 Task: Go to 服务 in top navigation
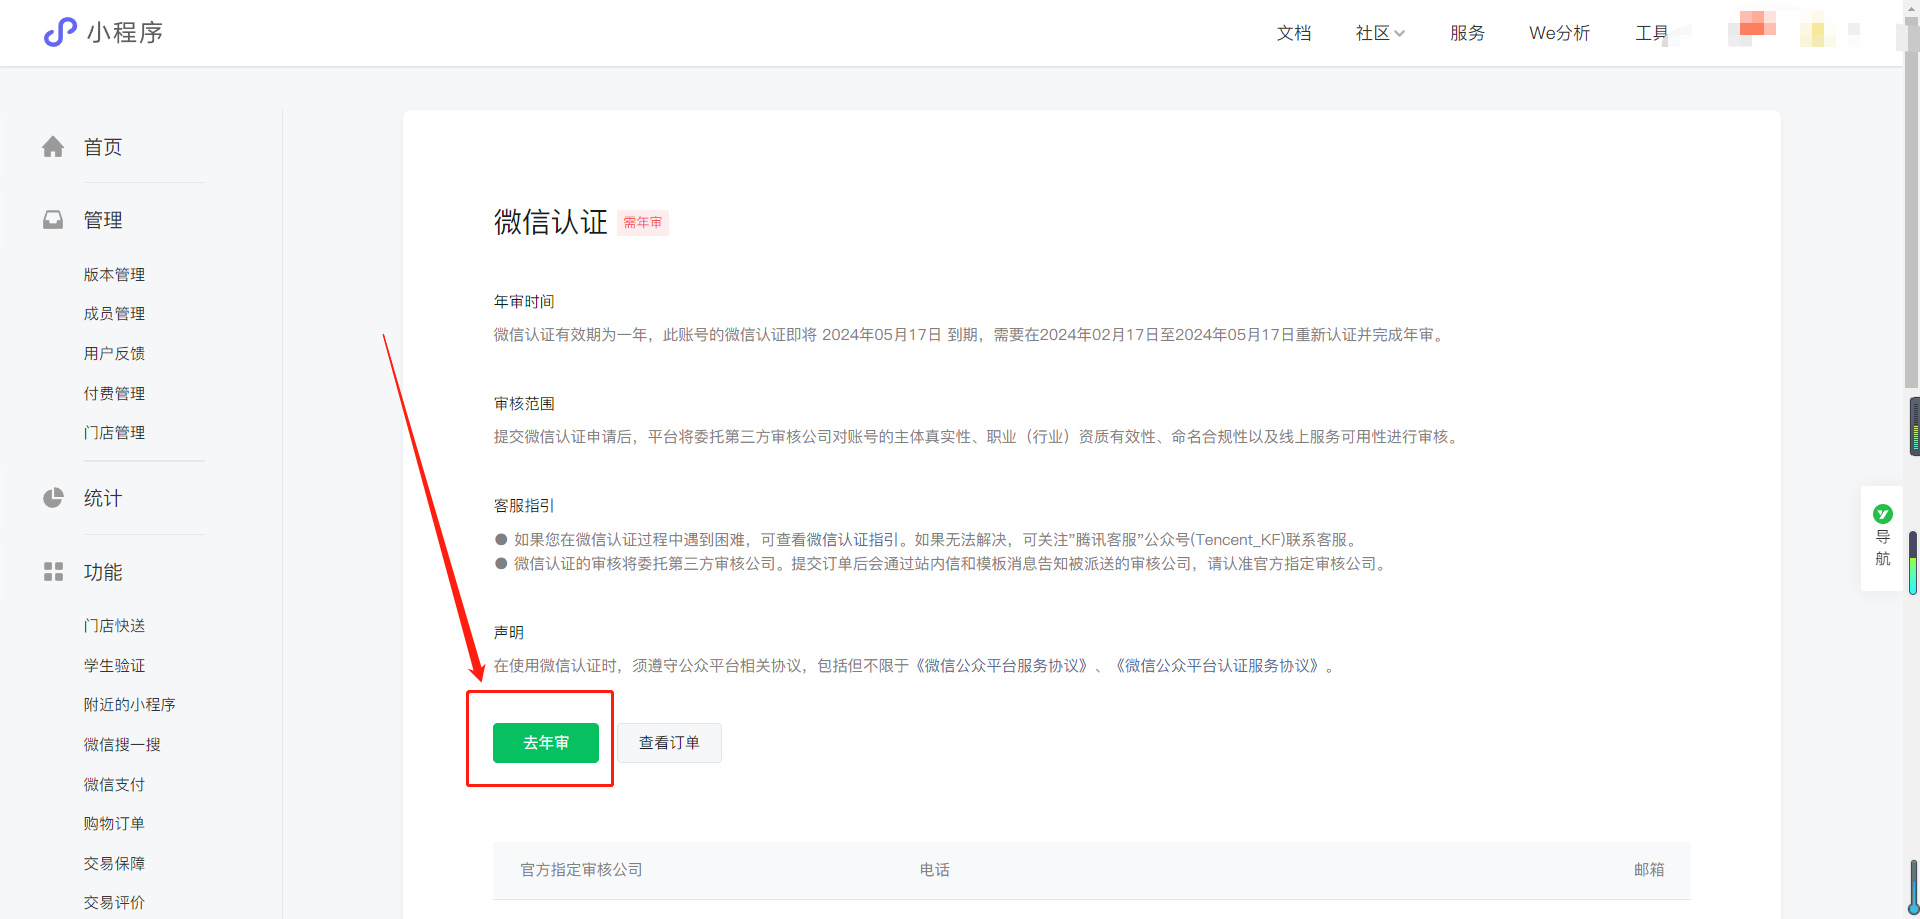[1467, 33]
